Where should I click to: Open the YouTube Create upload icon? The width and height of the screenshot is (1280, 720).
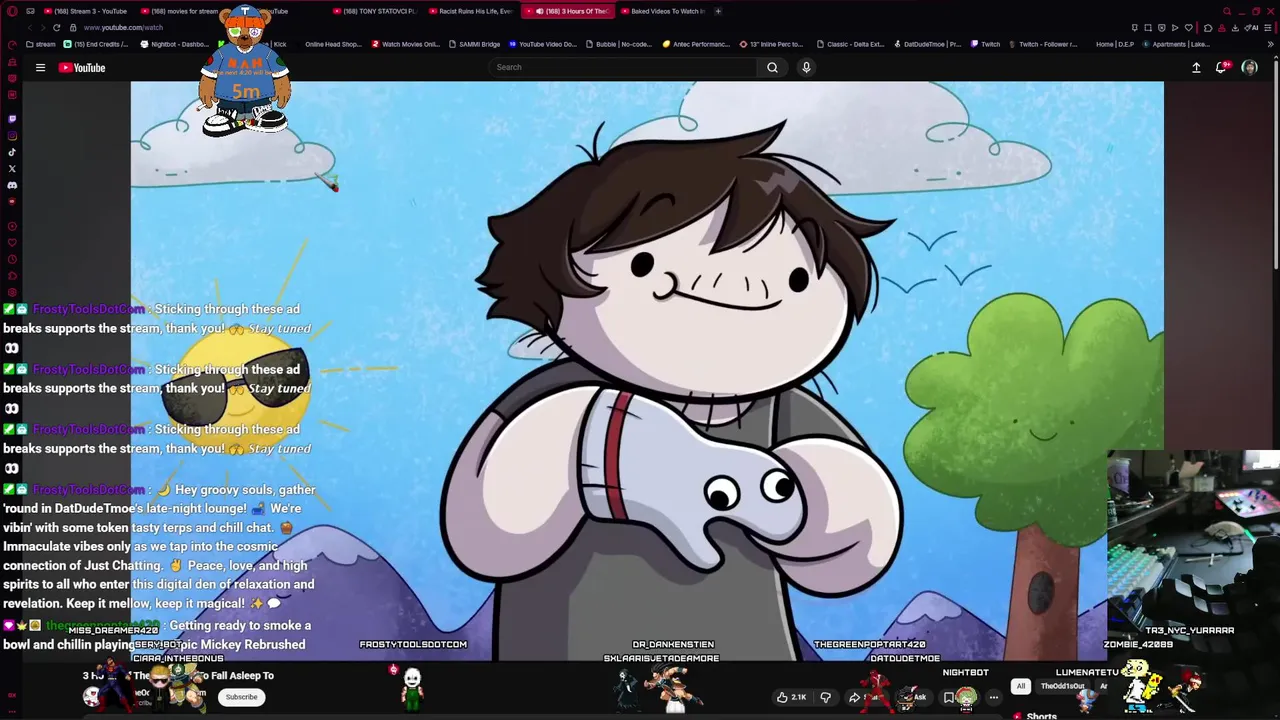[x=1196, y=67]
